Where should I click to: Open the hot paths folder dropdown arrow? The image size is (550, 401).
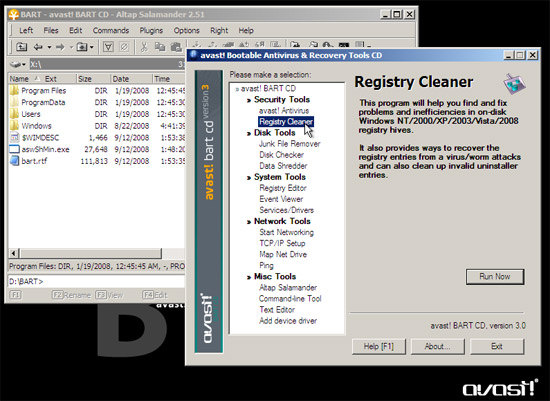click(x=92, y=47)
